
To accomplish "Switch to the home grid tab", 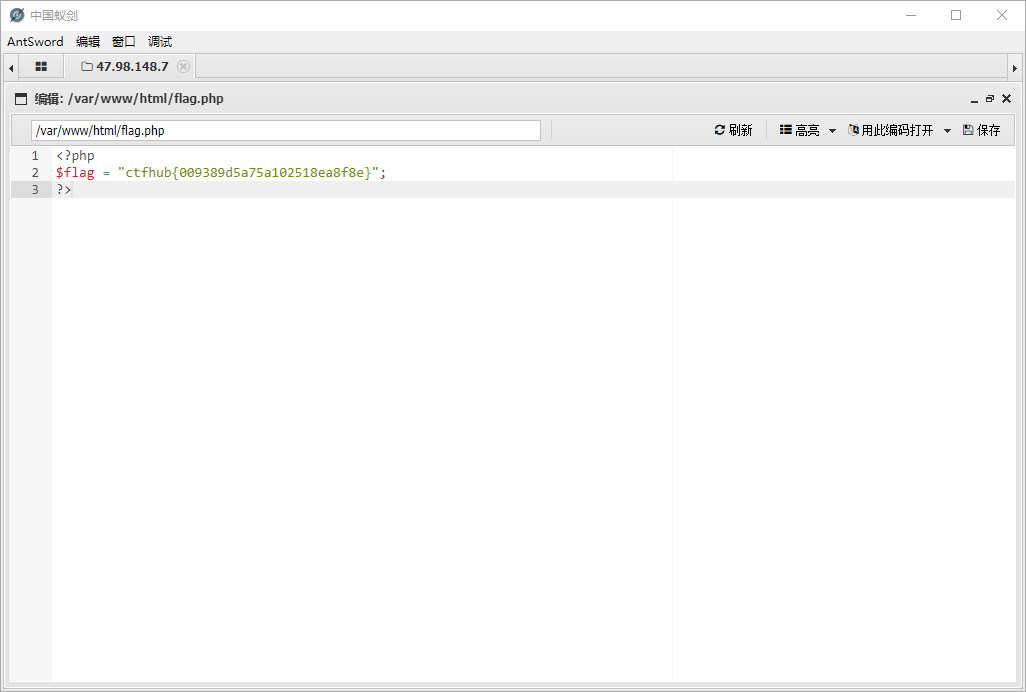I will [41, 67].
